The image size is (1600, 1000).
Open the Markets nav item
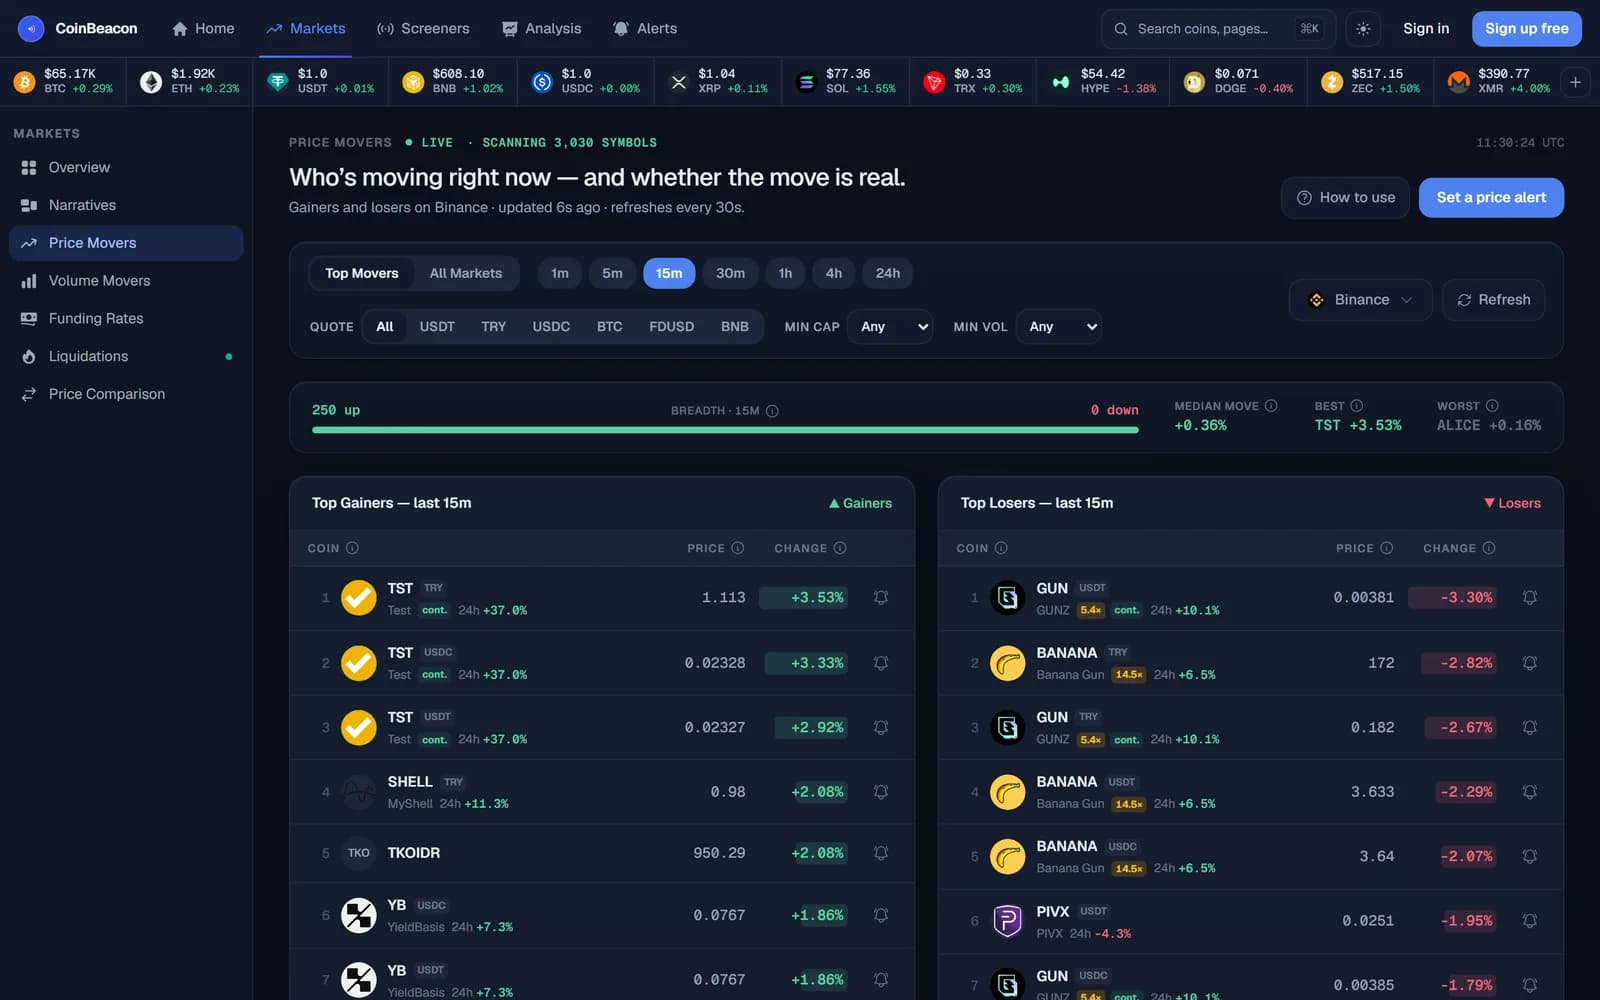click(306, 29)
